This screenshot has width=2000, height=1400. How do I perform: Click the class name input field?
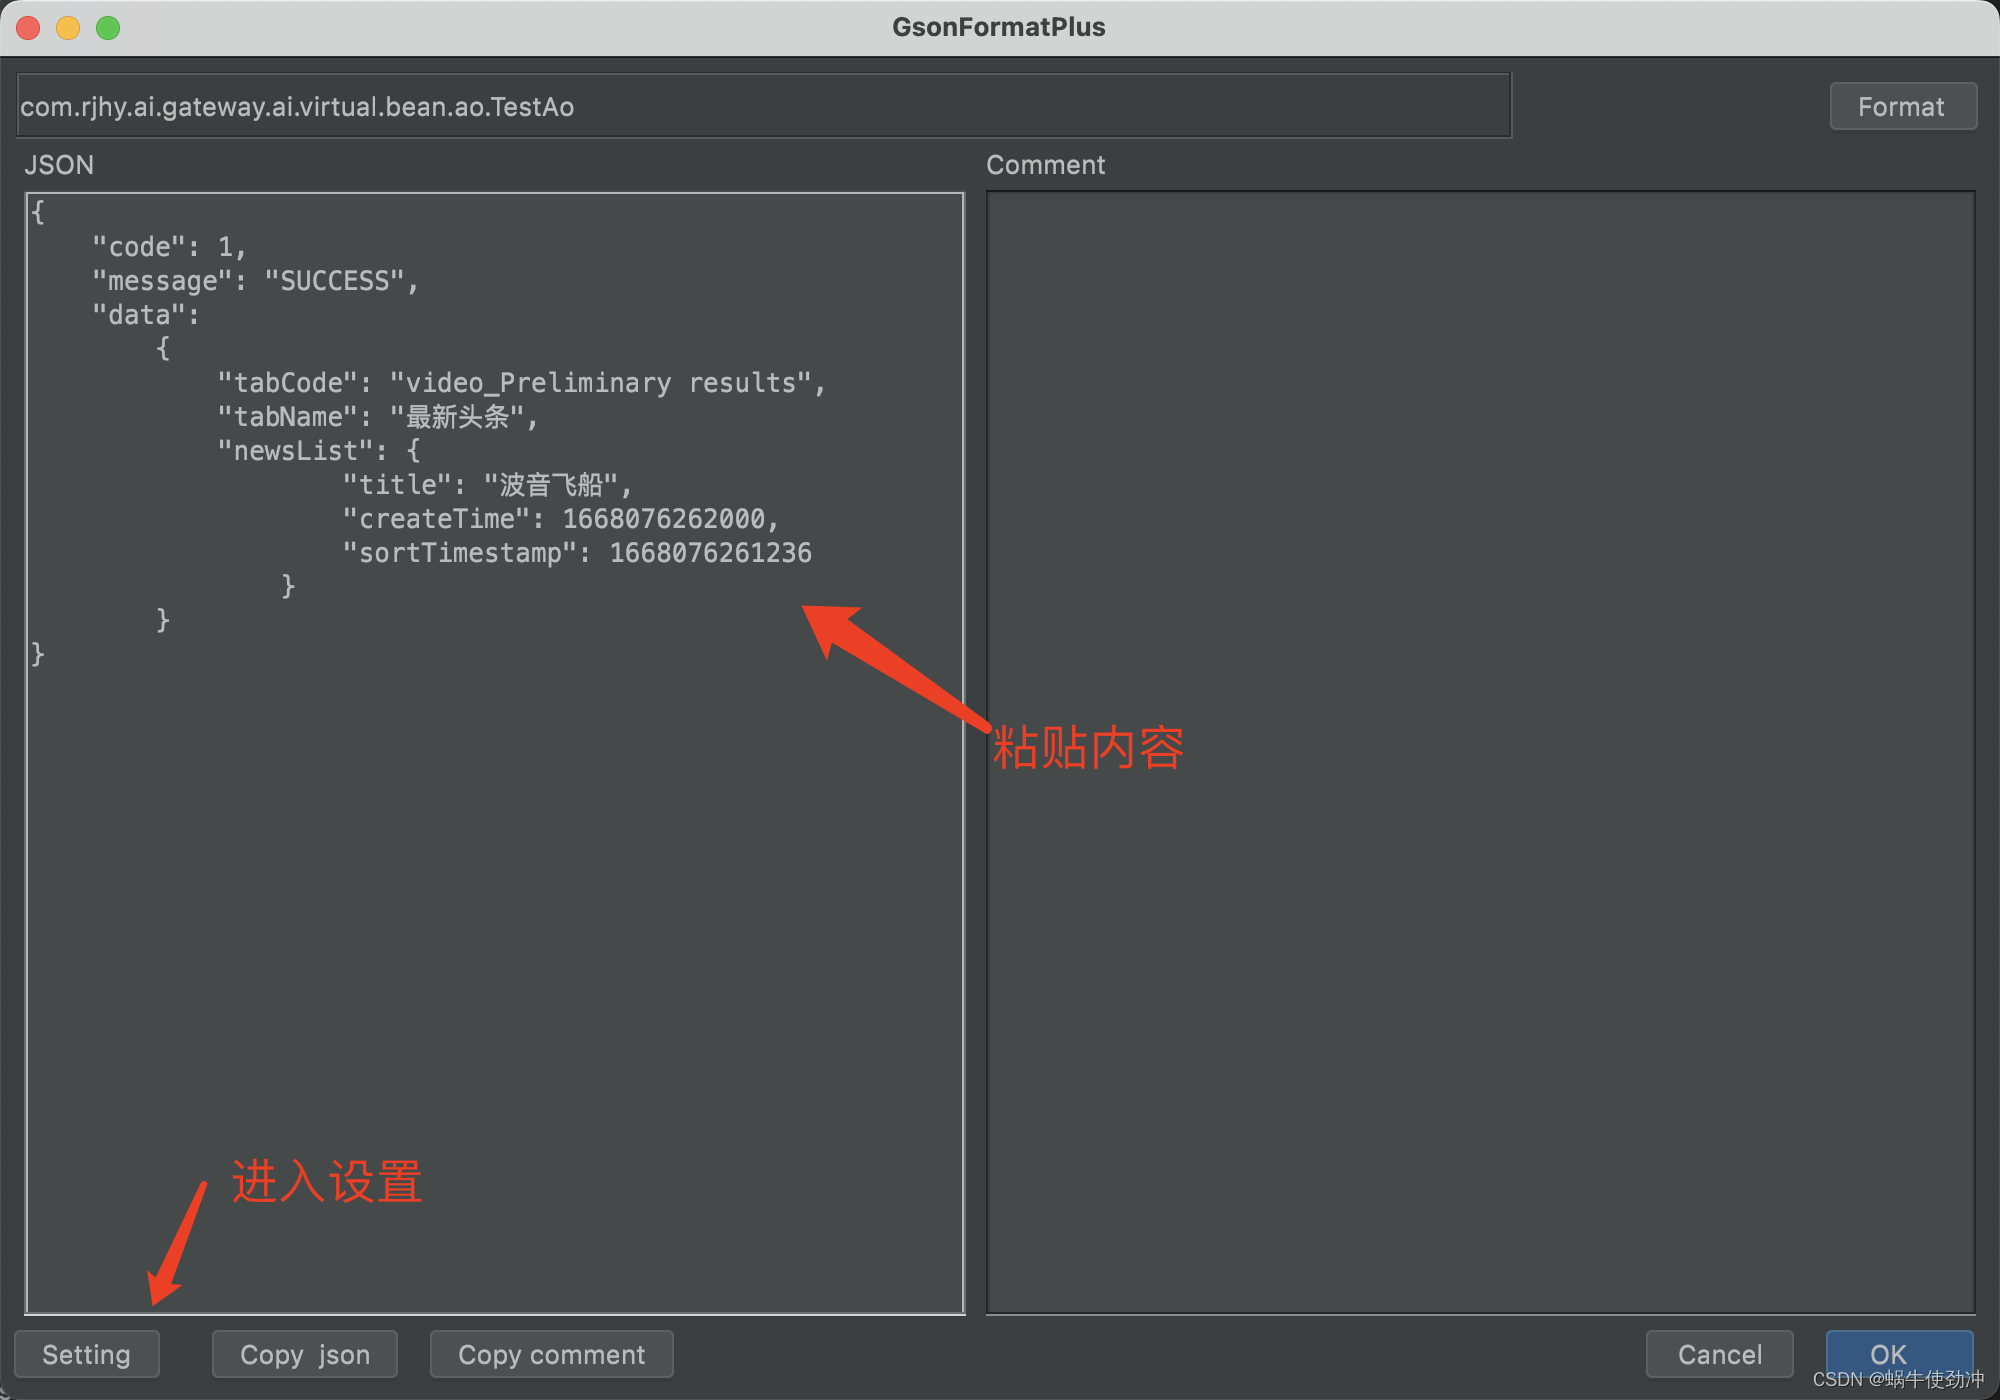[763, 106]
